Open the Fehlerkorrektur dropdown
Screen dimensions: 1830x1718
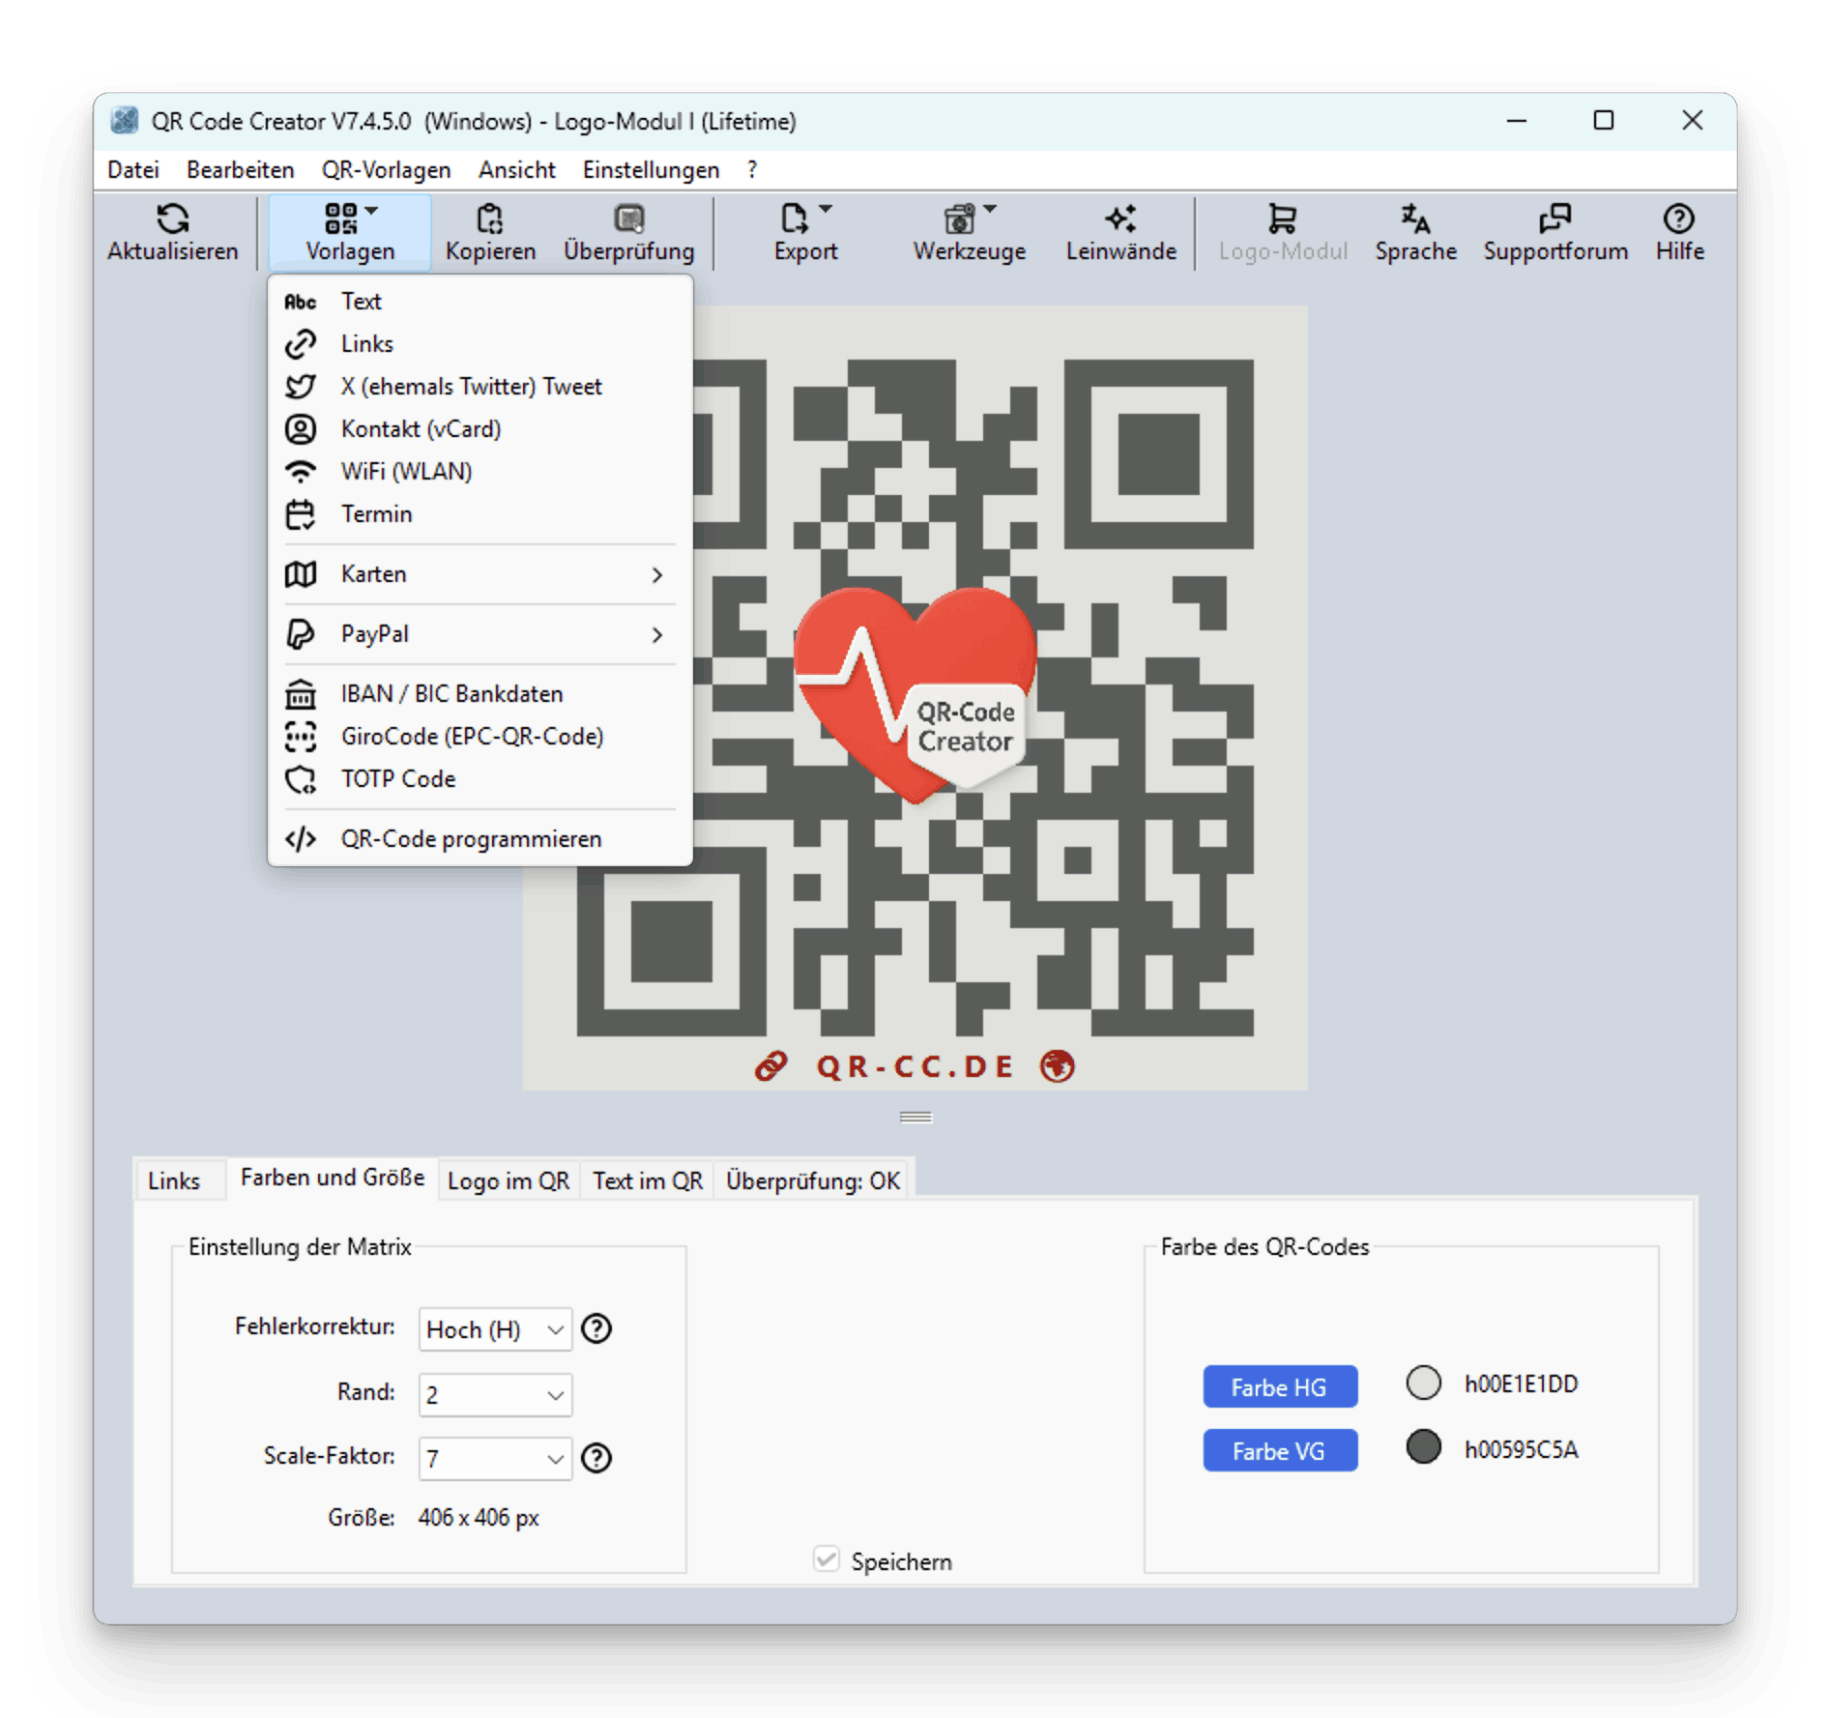click(495, 1329)
